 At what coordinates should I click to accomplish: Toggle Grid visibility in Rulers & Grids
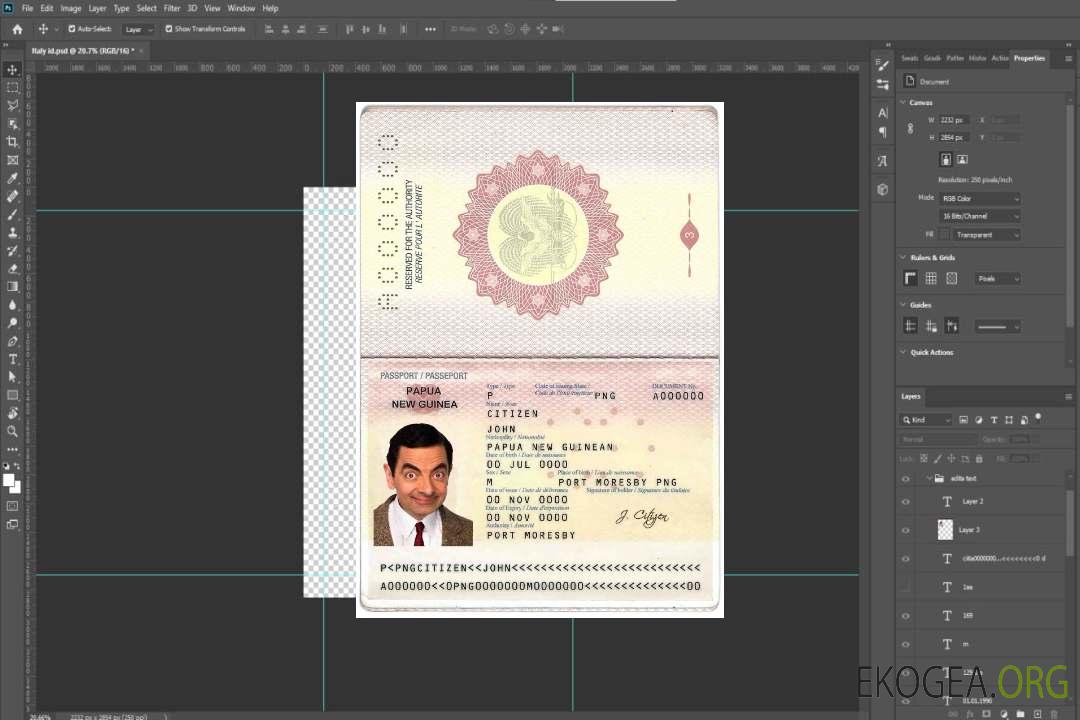[x=931, y=278]
